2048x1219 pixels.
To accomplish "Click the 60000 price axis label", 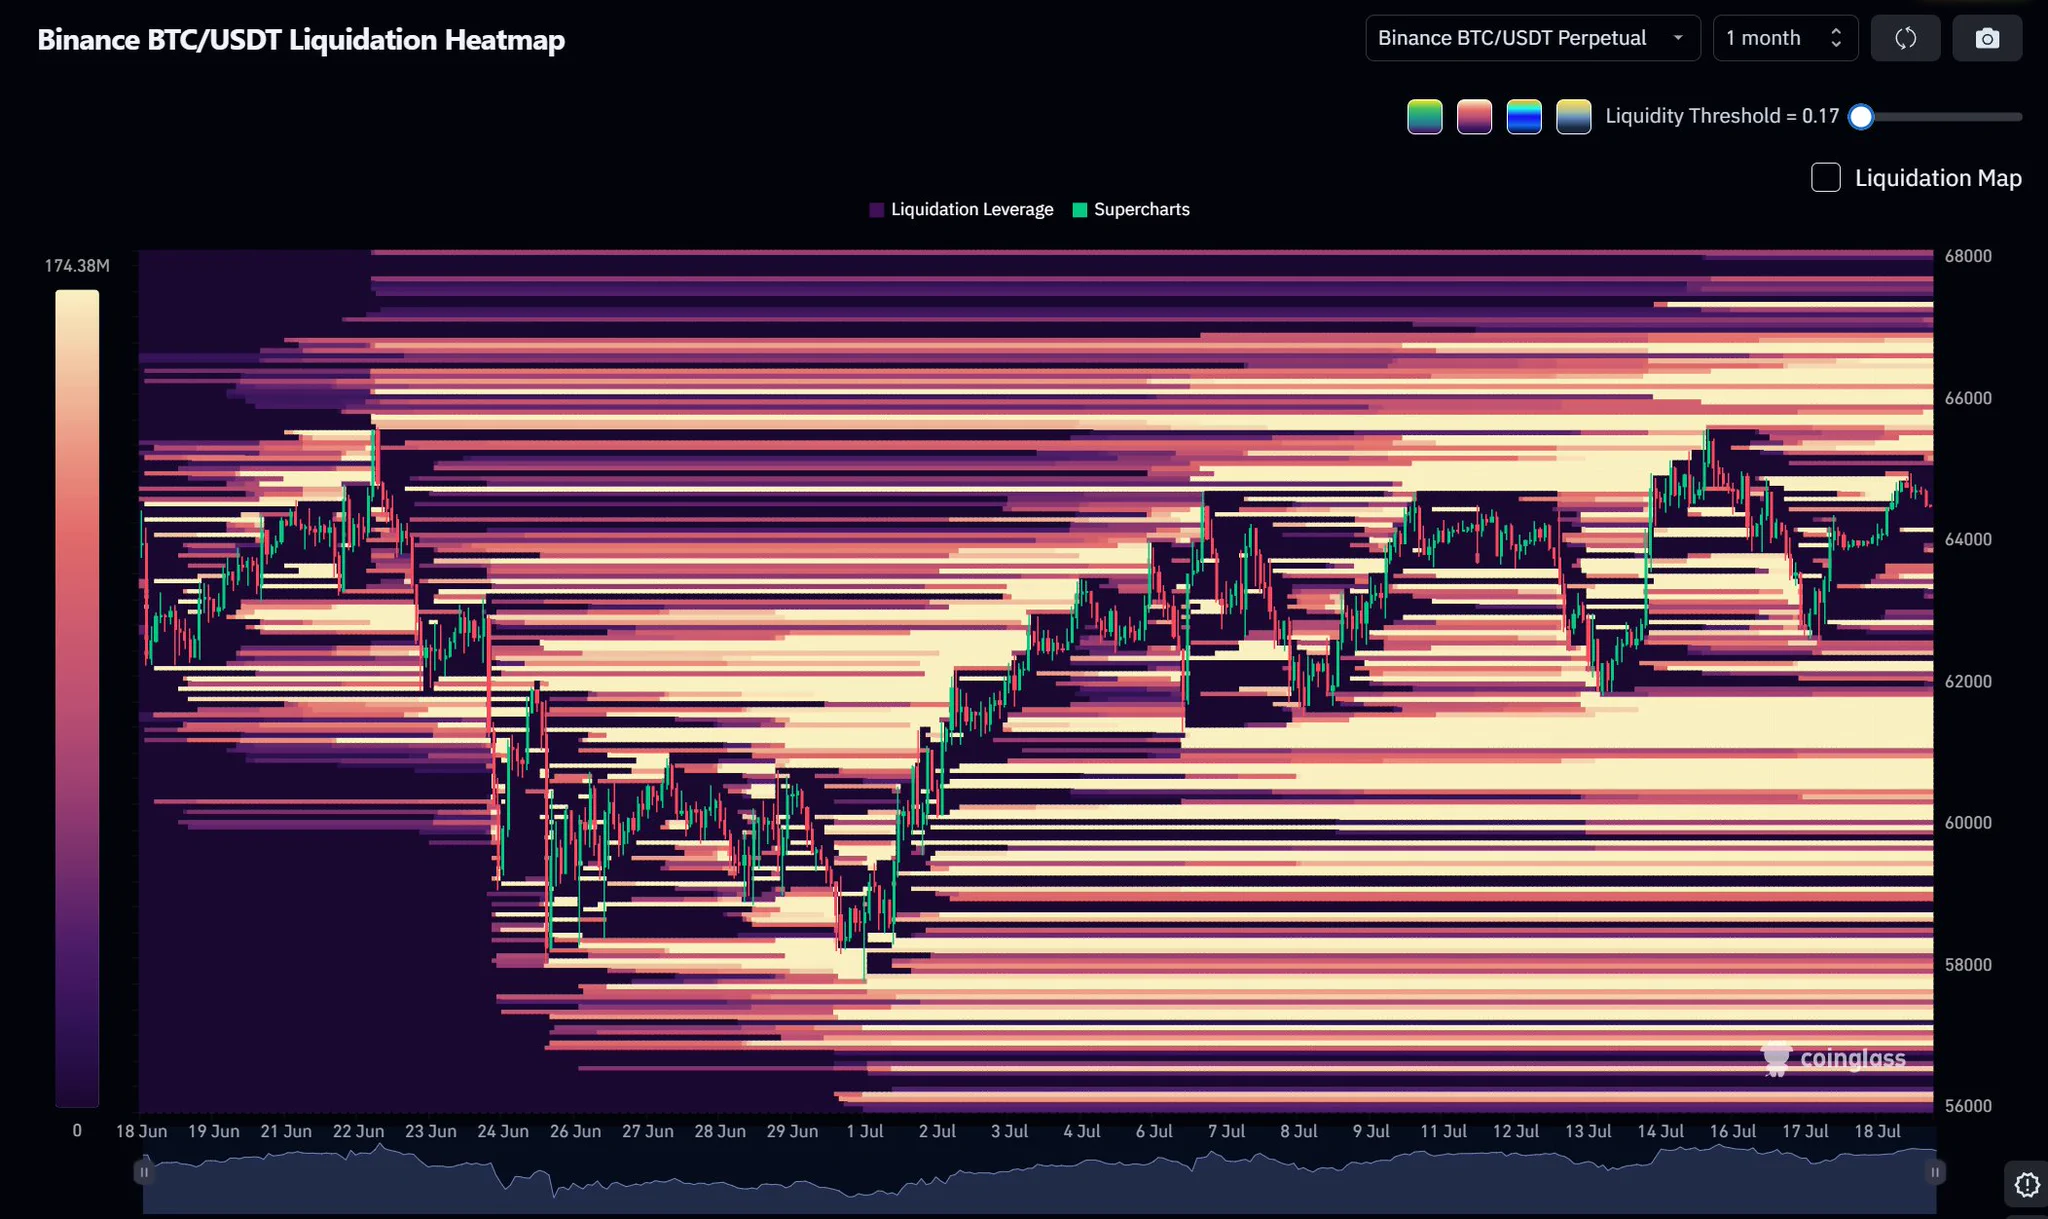I will [1967, 823].
